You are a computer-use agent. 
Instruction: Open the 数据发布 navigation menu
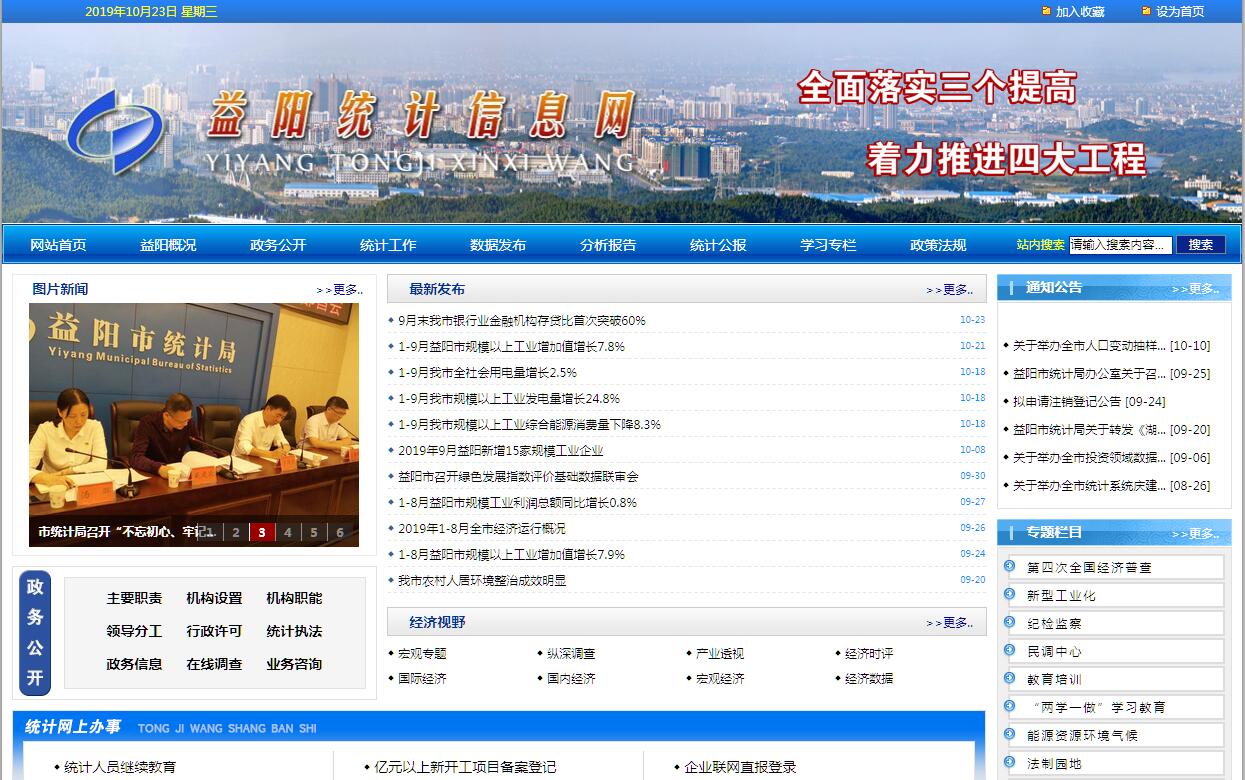click(x=498, y=245)
